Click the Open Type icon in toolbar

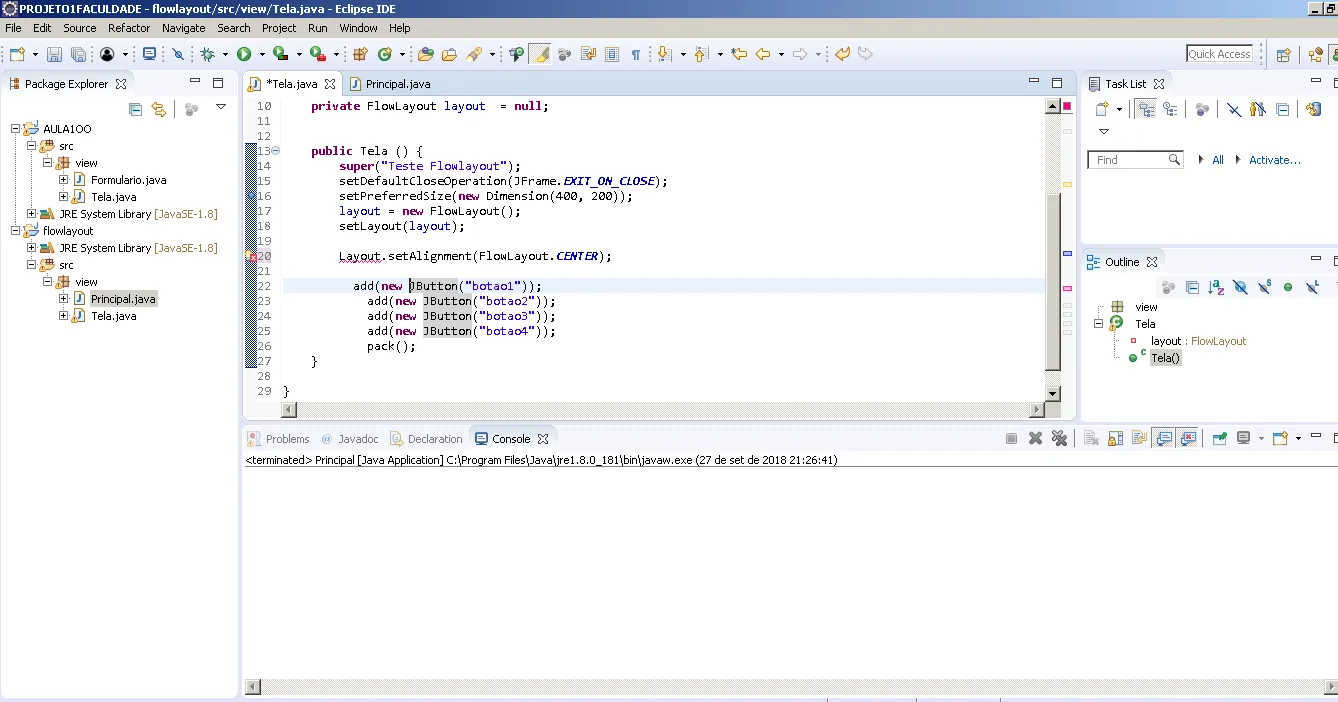tap(426, 54)
